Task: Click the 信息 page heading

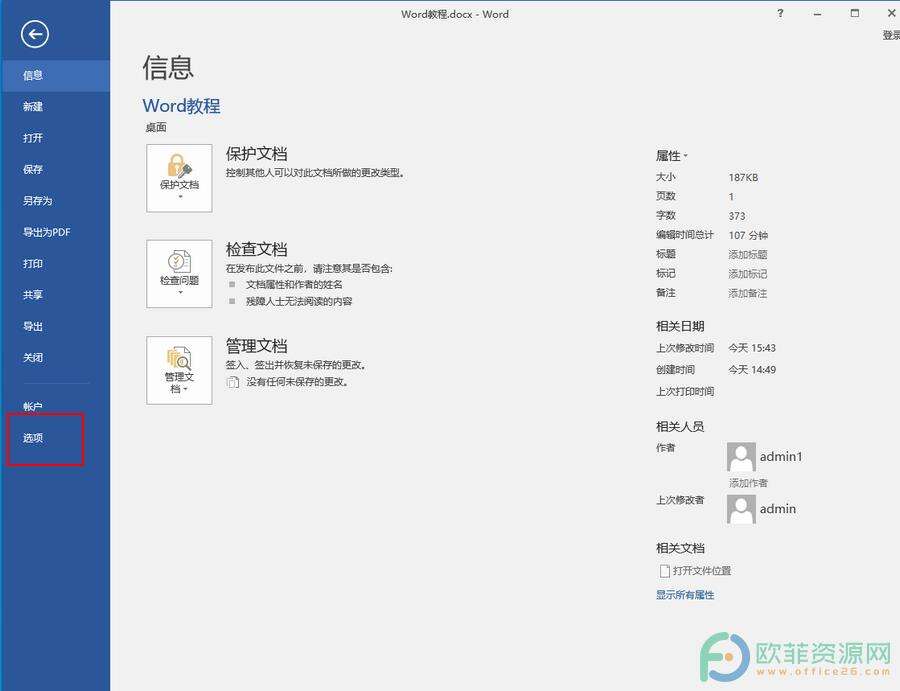Action: [x=168, y=68]
